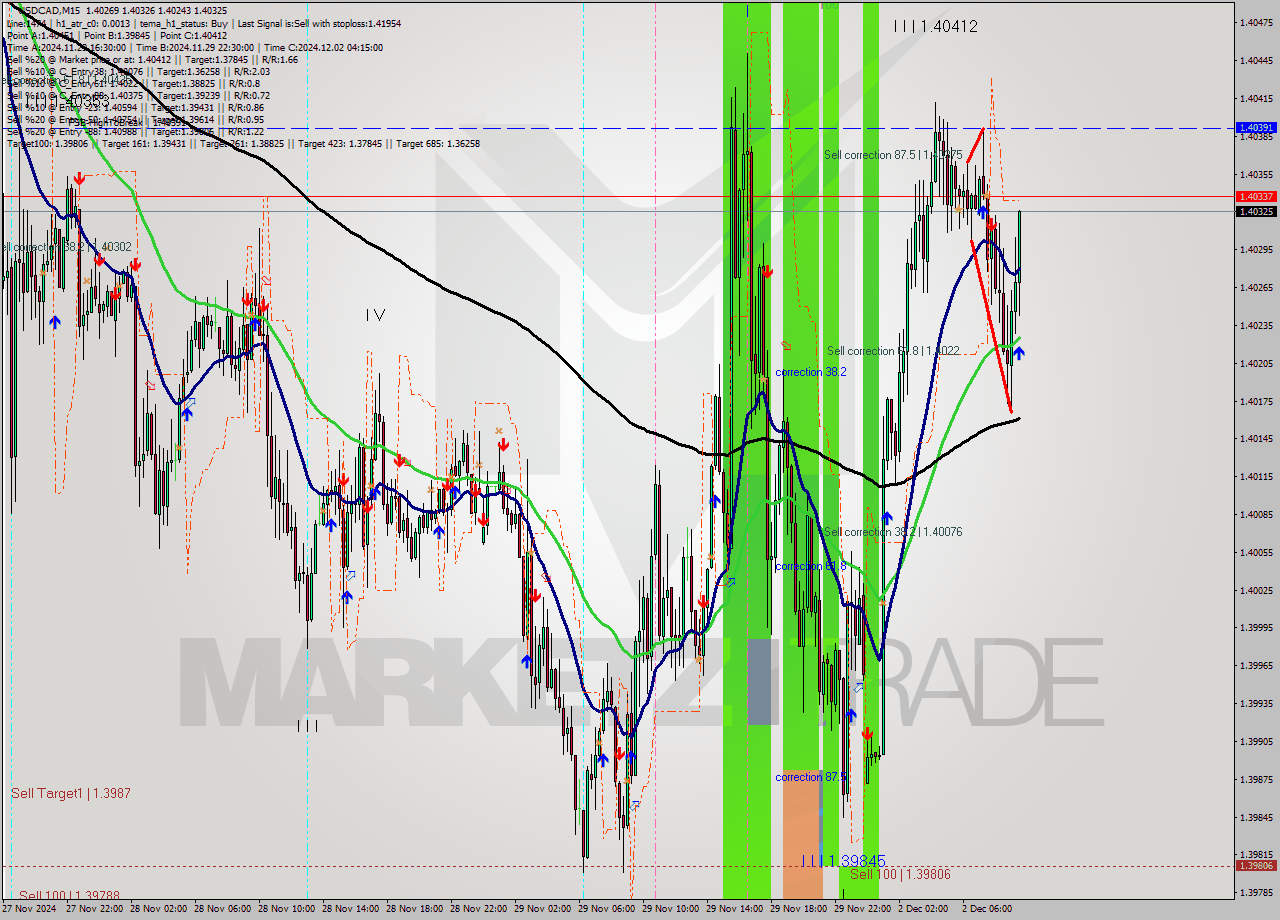Viewport: 1280px width, 920px height.
Task: Click price axis value 1.39935
Action: click(1256, 703)
